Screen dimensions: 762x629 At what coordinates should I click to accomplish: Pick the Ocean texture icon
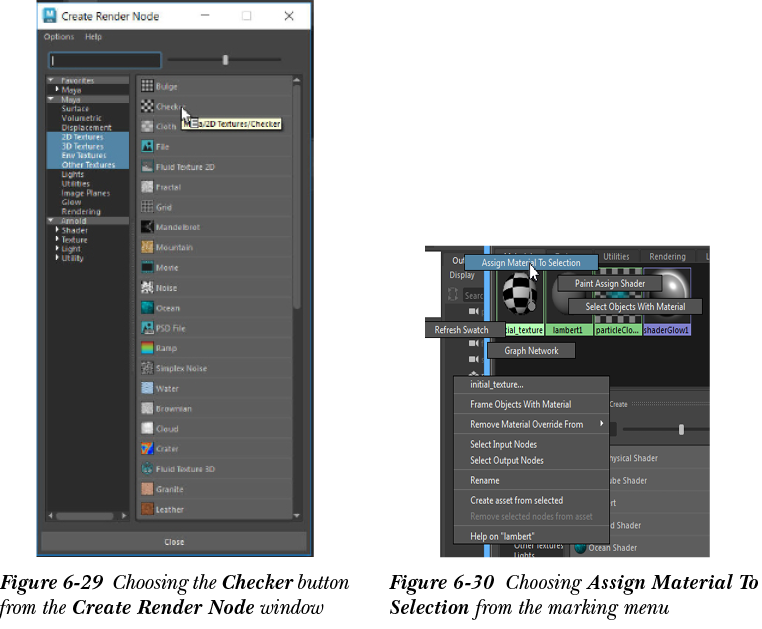point(147,308)
